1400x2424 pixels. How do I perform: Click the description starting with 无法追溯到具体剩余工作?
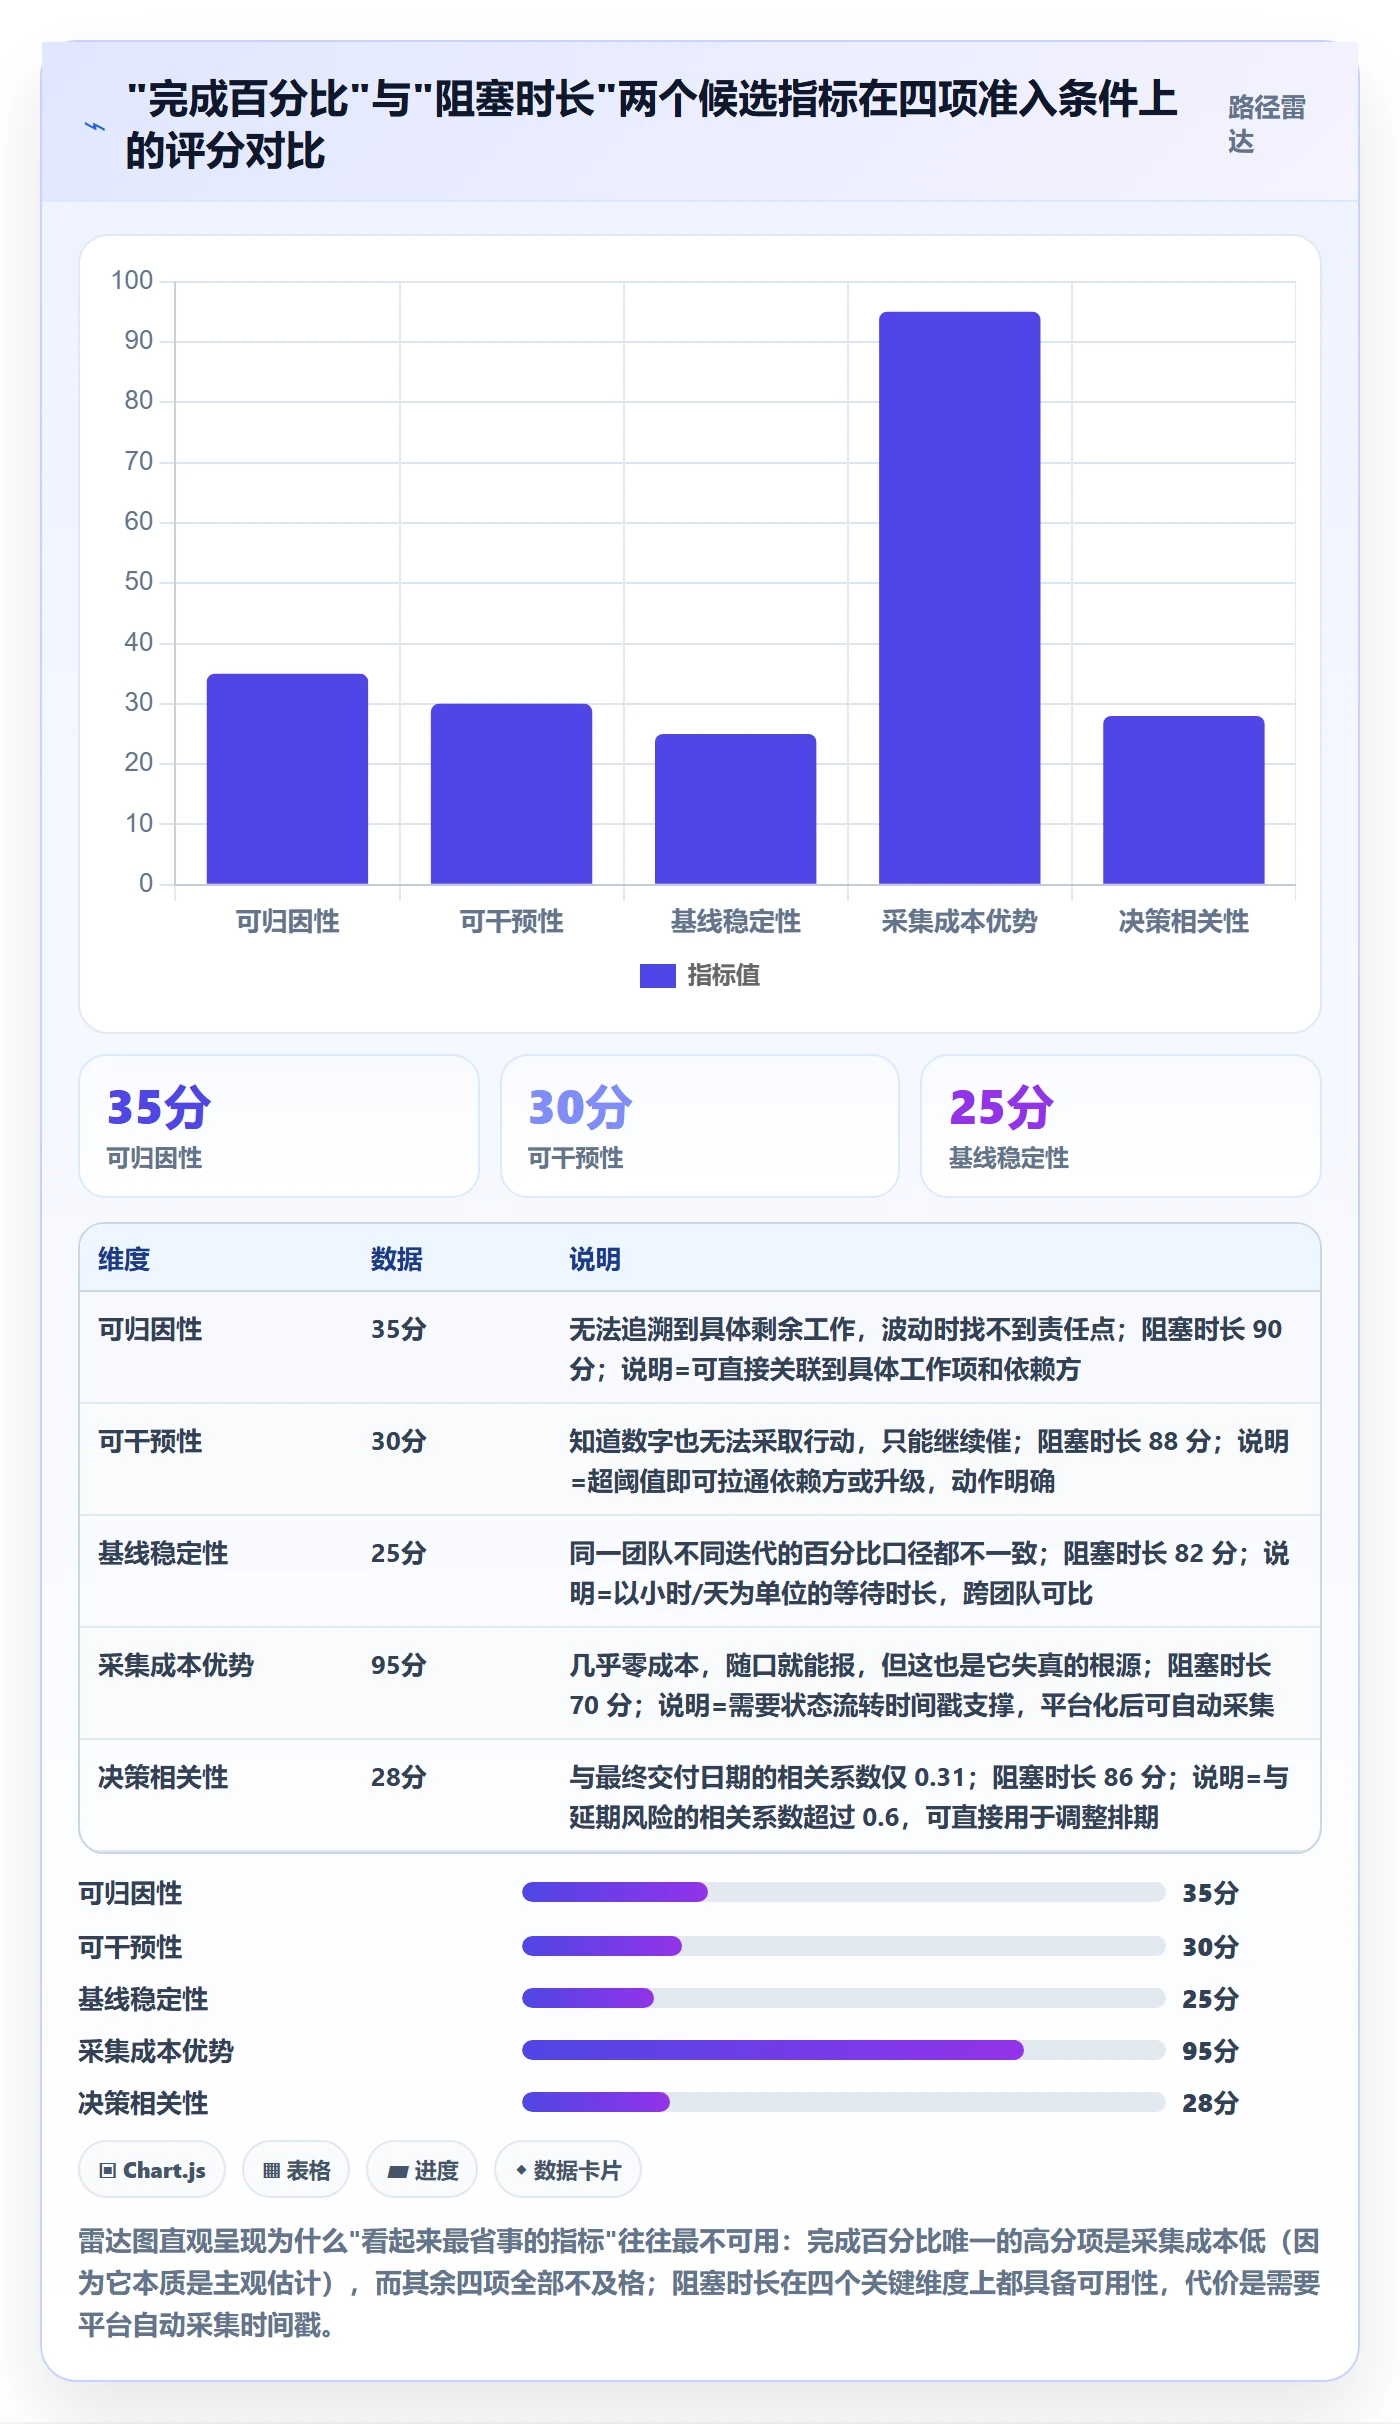point(926,1349)
